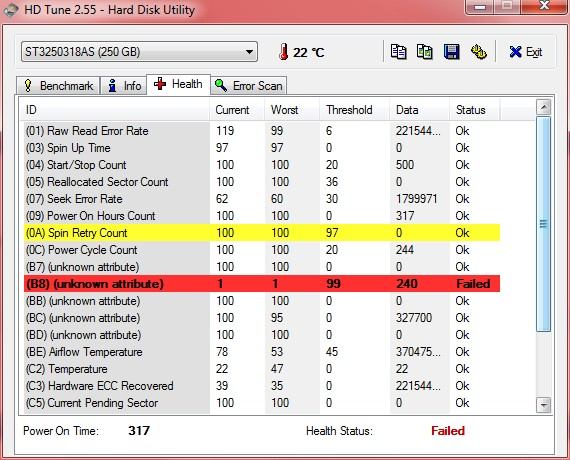Click data value 327700 in the BC row

pos(414,318)
